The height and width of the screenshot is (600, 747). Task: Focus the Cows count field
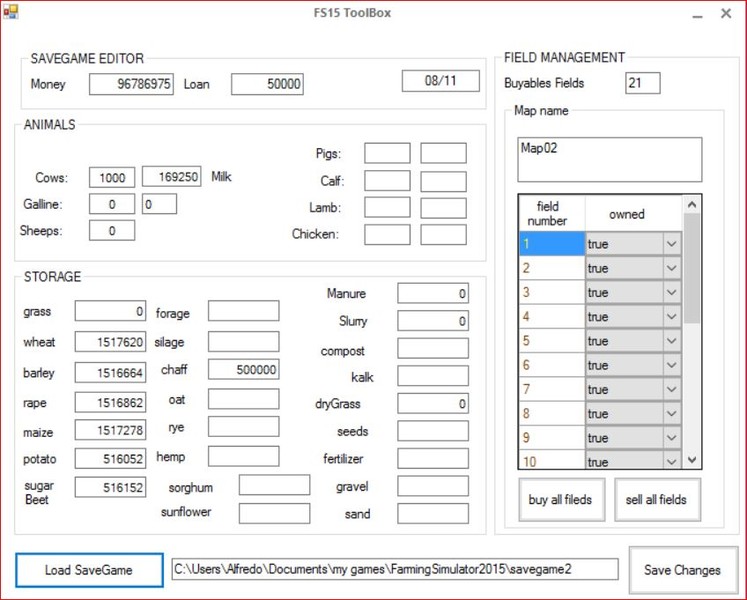[112, 178]
